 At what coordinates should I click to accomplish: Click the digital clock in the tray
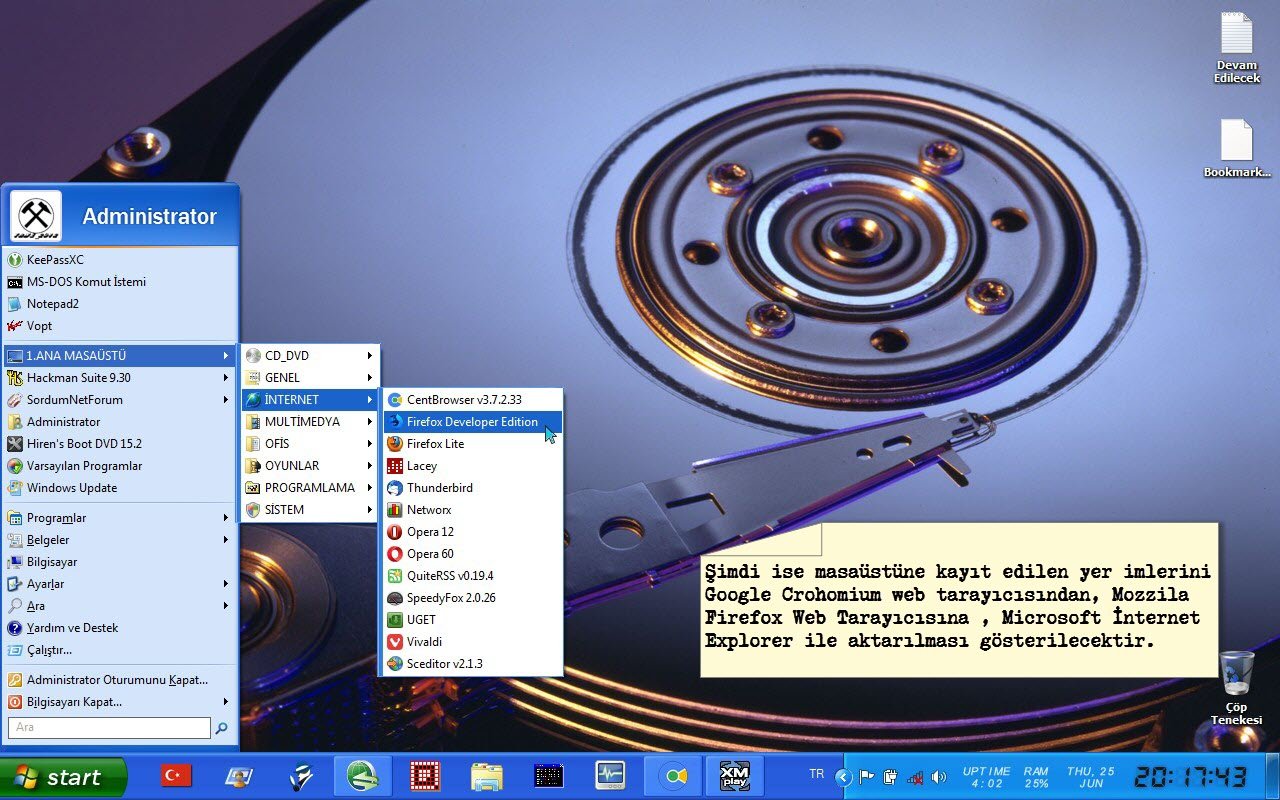1190,777
